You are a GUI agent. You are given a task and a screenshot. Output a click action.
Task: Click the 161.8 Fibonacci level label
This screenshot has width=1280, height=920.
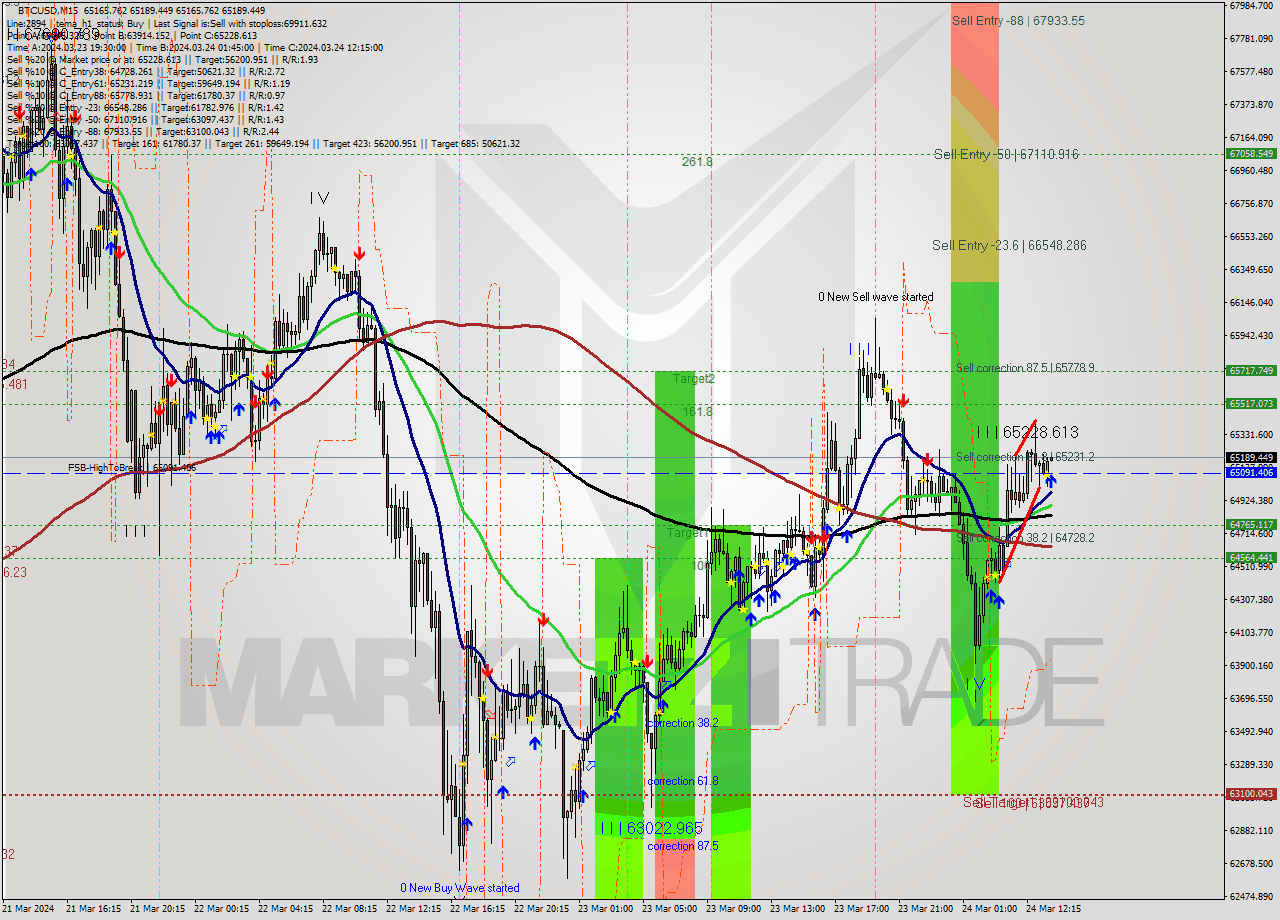(x=697, y=411)
